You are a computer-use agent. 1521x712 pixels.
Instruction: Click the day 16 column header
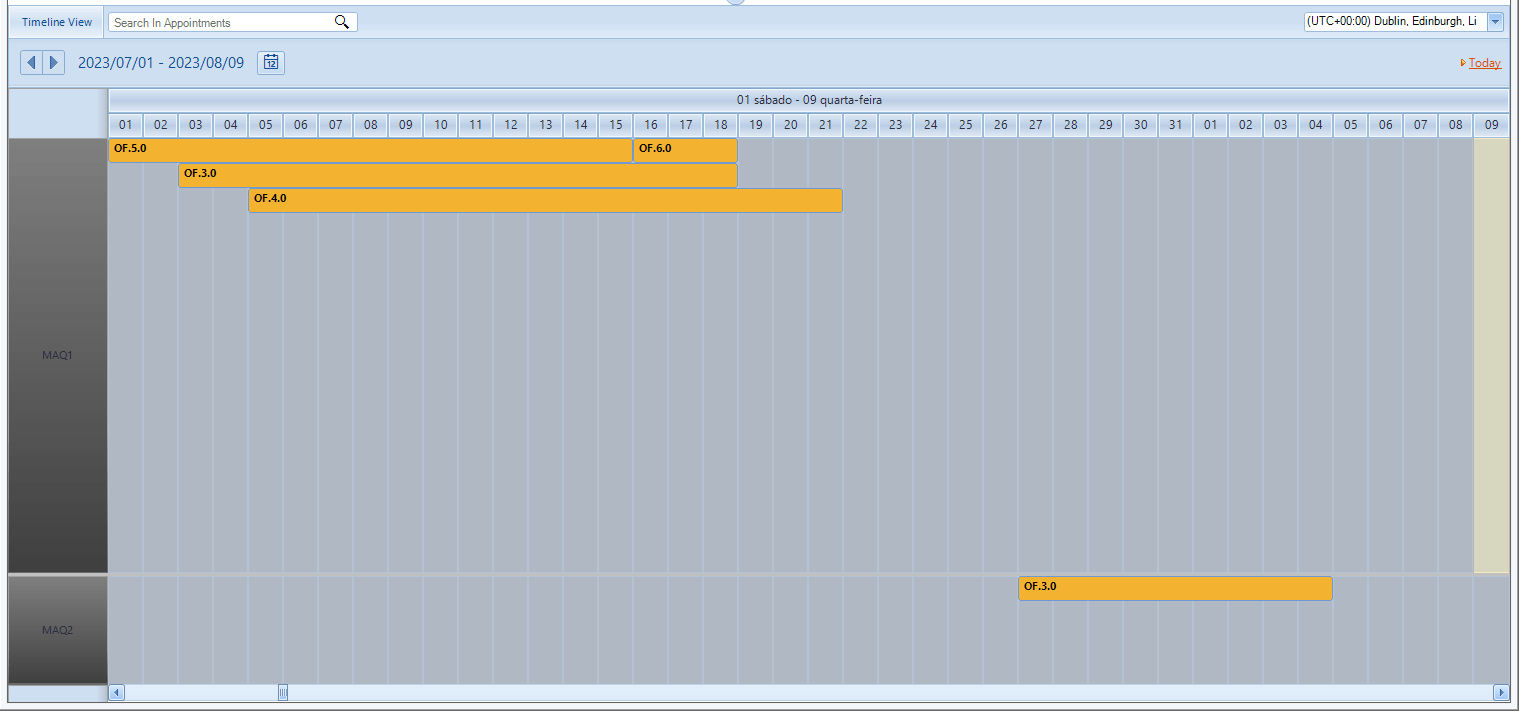650,125
